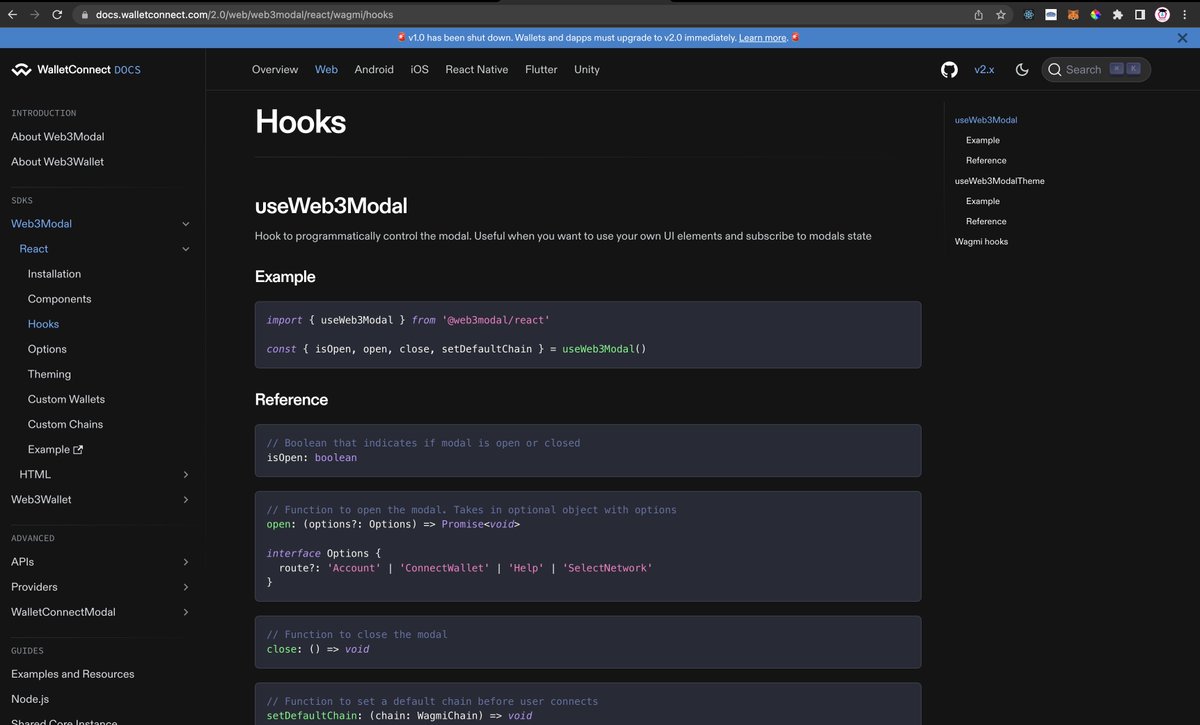Collapse Web3Modal section using its chevron

pos(186,224)
